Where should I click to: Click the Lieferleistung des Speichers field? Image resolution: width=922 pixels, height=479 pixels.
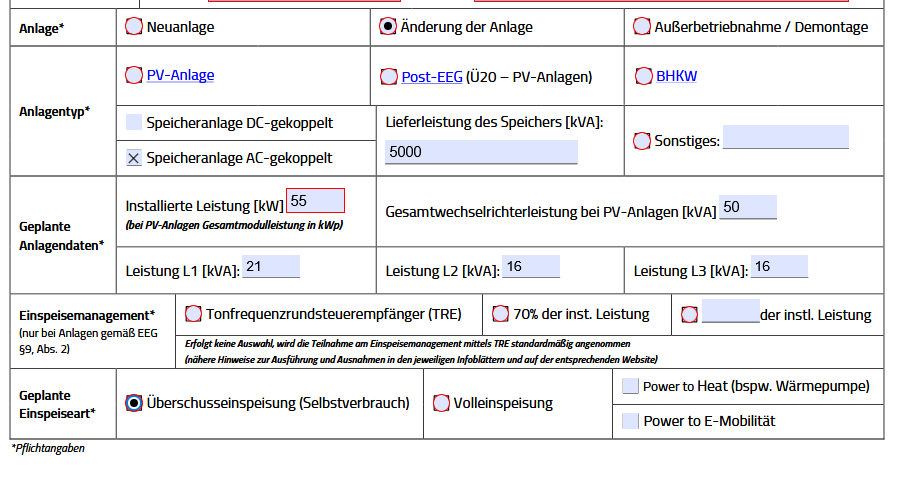coord(481,152)
